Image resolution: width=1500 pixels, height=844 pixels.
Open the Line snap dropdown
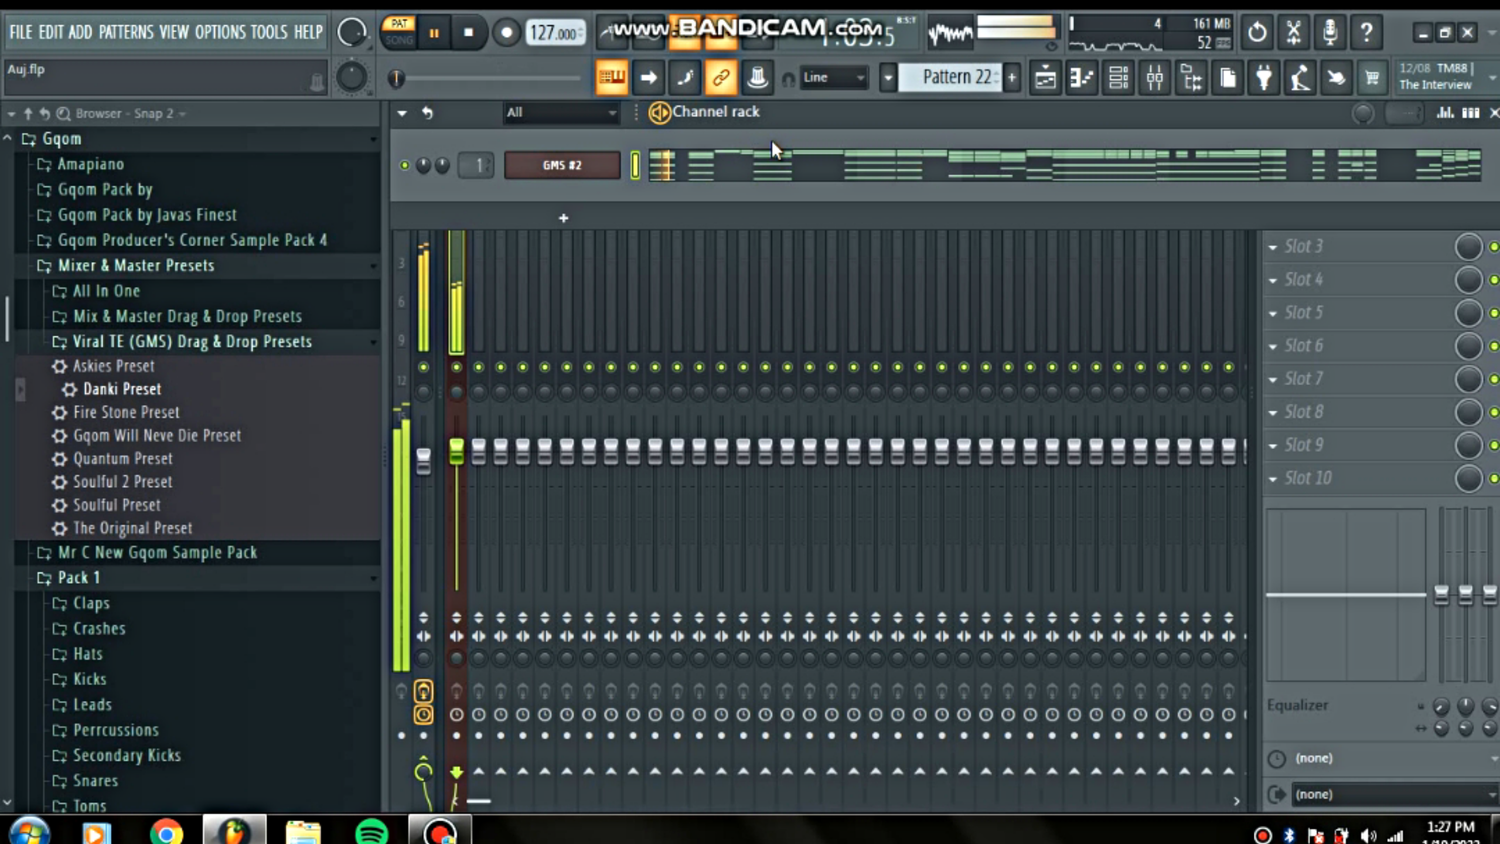tap(833, 77)
